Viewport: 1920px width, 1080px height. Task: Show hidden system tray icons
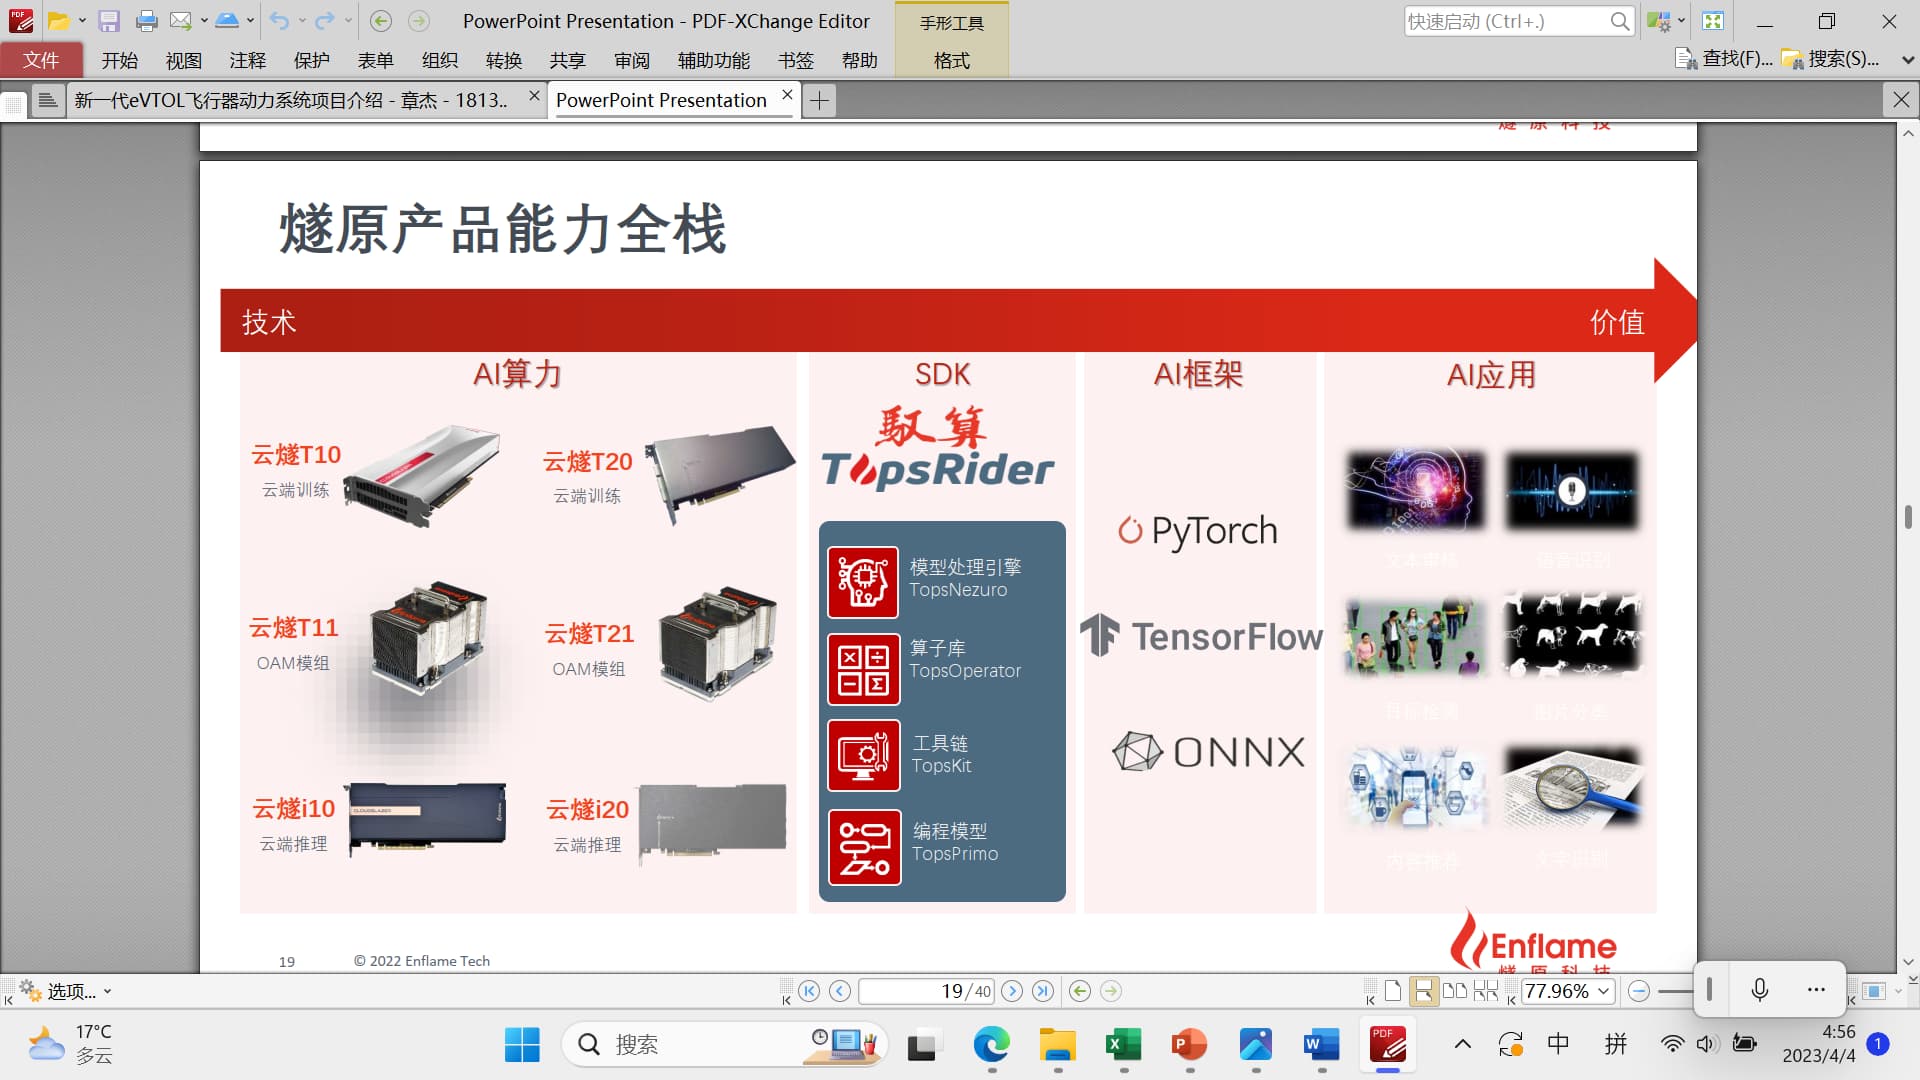pos(1462,1045)
